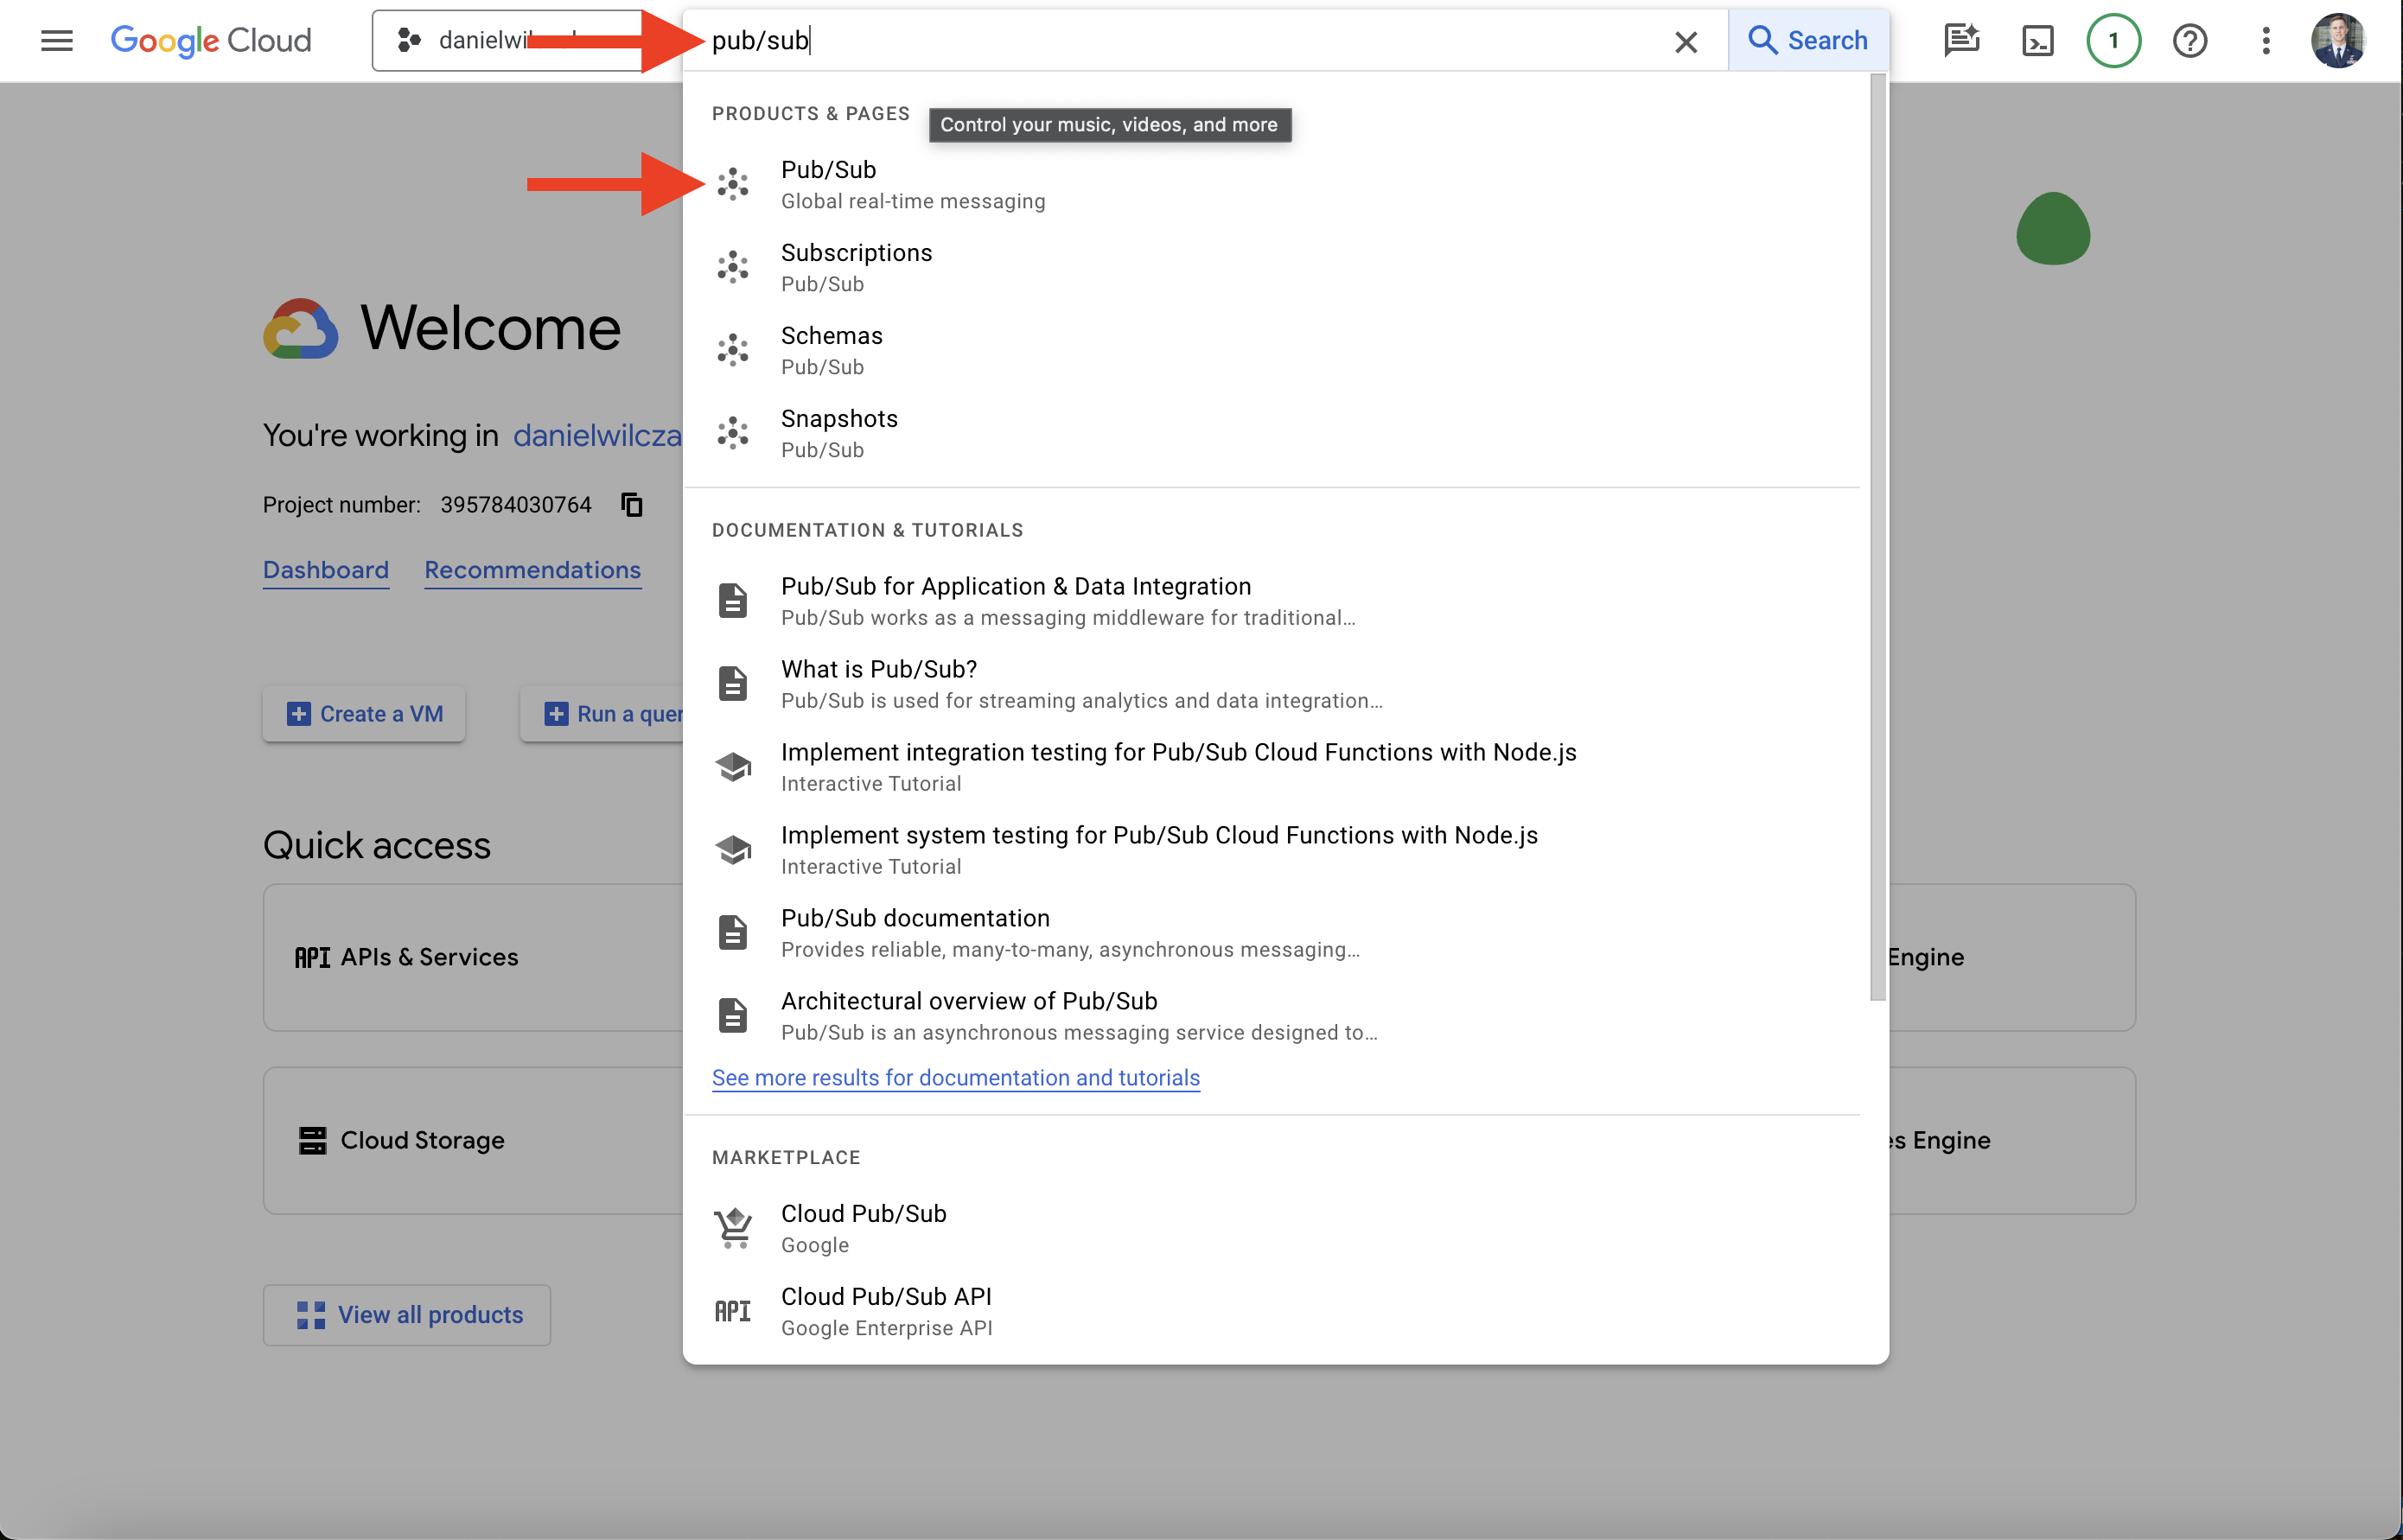Open the notifications badge showing 1
Viewport: 2403px width, 1540px height.
click(x=2113, y=40)
